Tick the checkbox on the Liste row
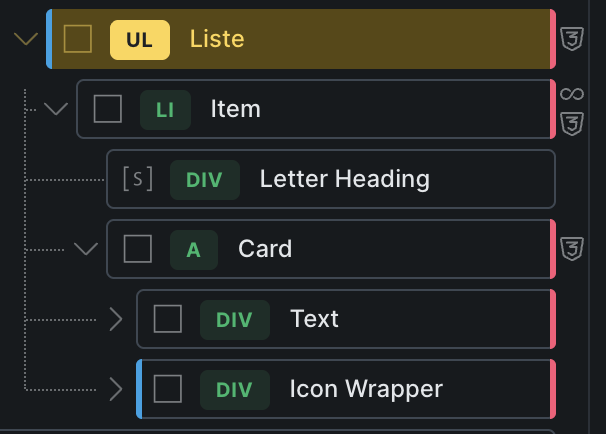This screenshot has width=606, height=434. 78,39
